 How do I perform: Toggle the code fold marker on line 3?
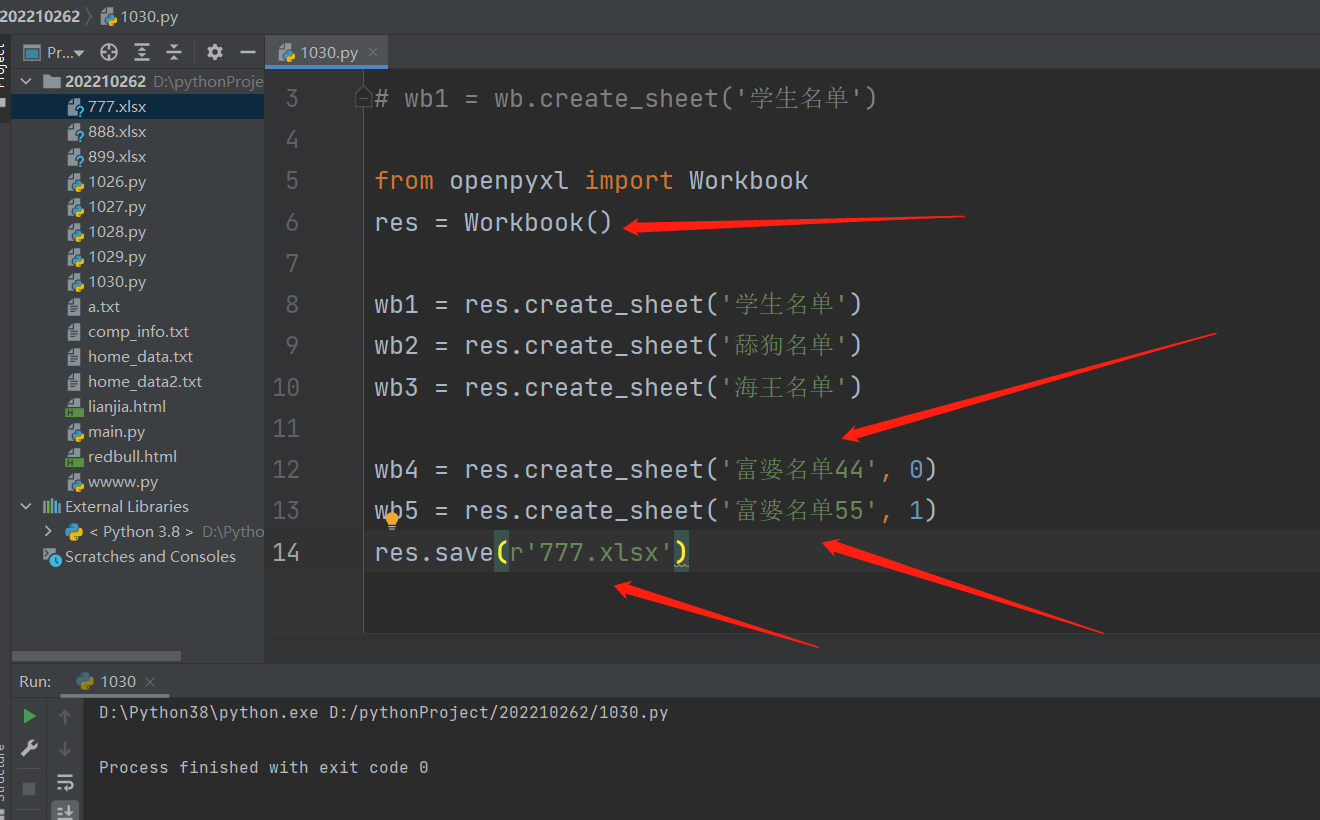pos(364,98)
